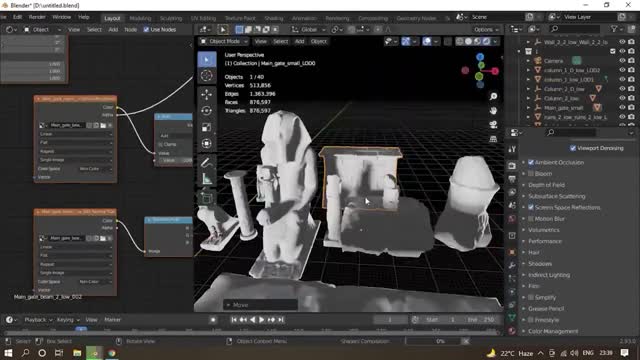The height and width of the screenshot is (360, 640).
Task: Select the Cursor tool in viewport toolbar
Action: (x=207, y=76)
